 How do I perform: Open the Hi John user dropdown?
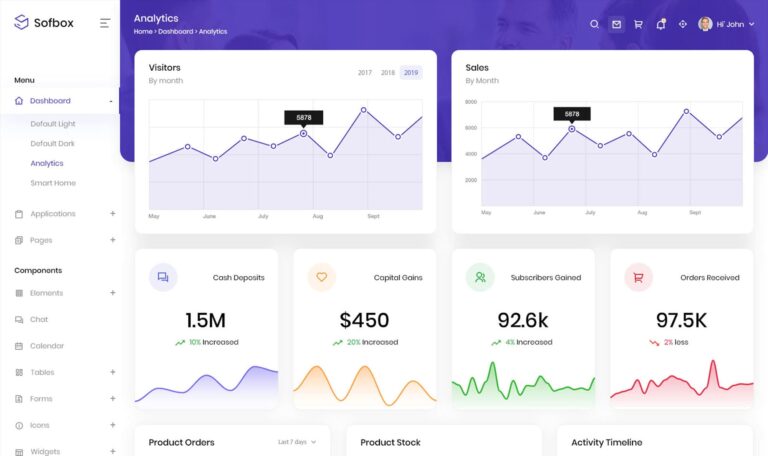727,24
